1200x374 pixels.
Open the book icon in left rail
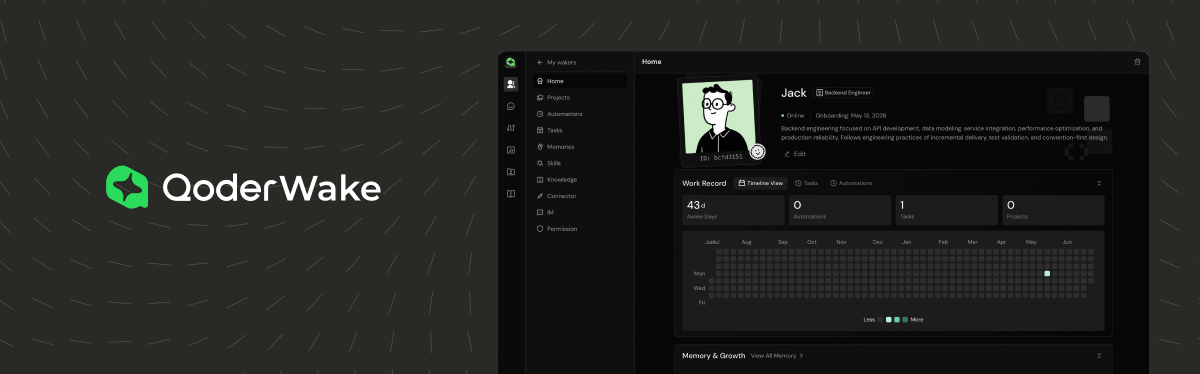click(511, 194)
